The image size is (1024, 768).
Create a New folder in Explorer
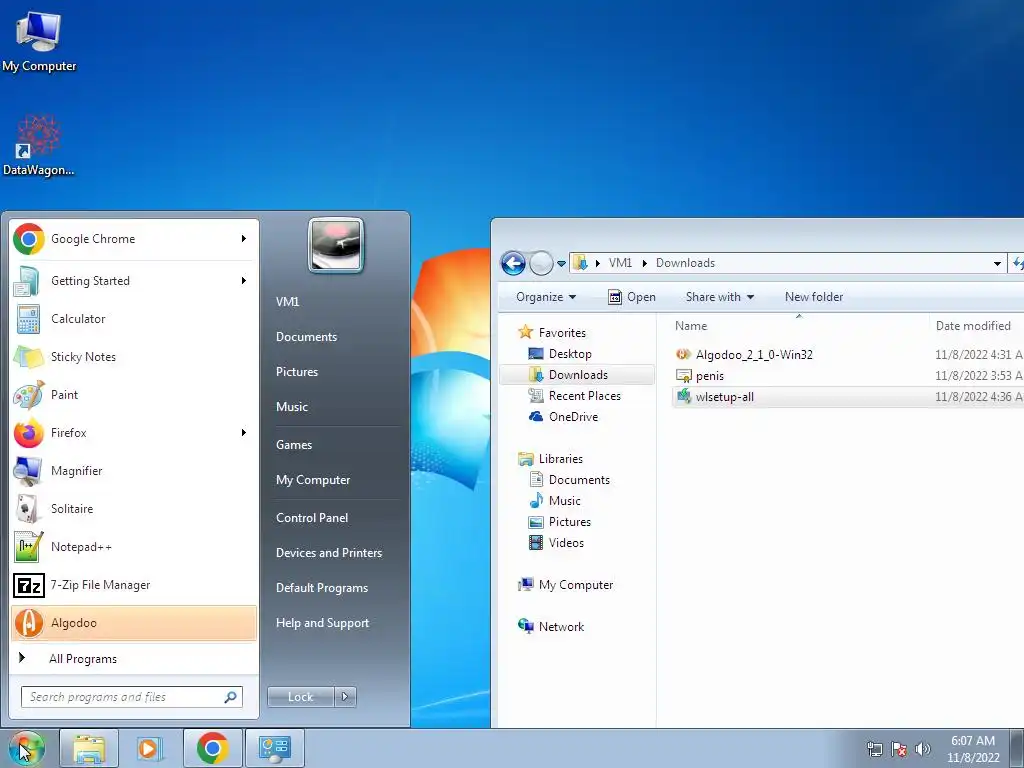(x=814, y=297)
